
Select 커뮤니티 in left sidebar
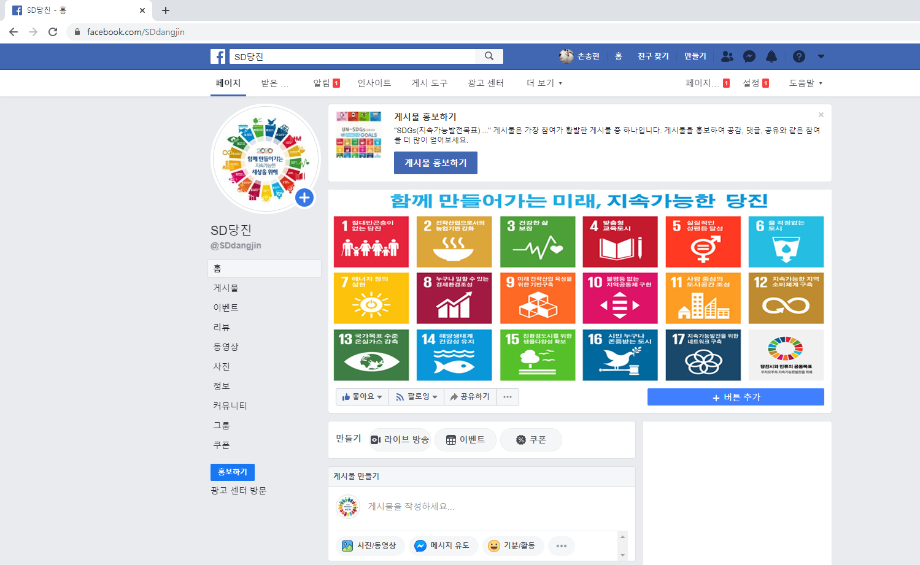230,406
